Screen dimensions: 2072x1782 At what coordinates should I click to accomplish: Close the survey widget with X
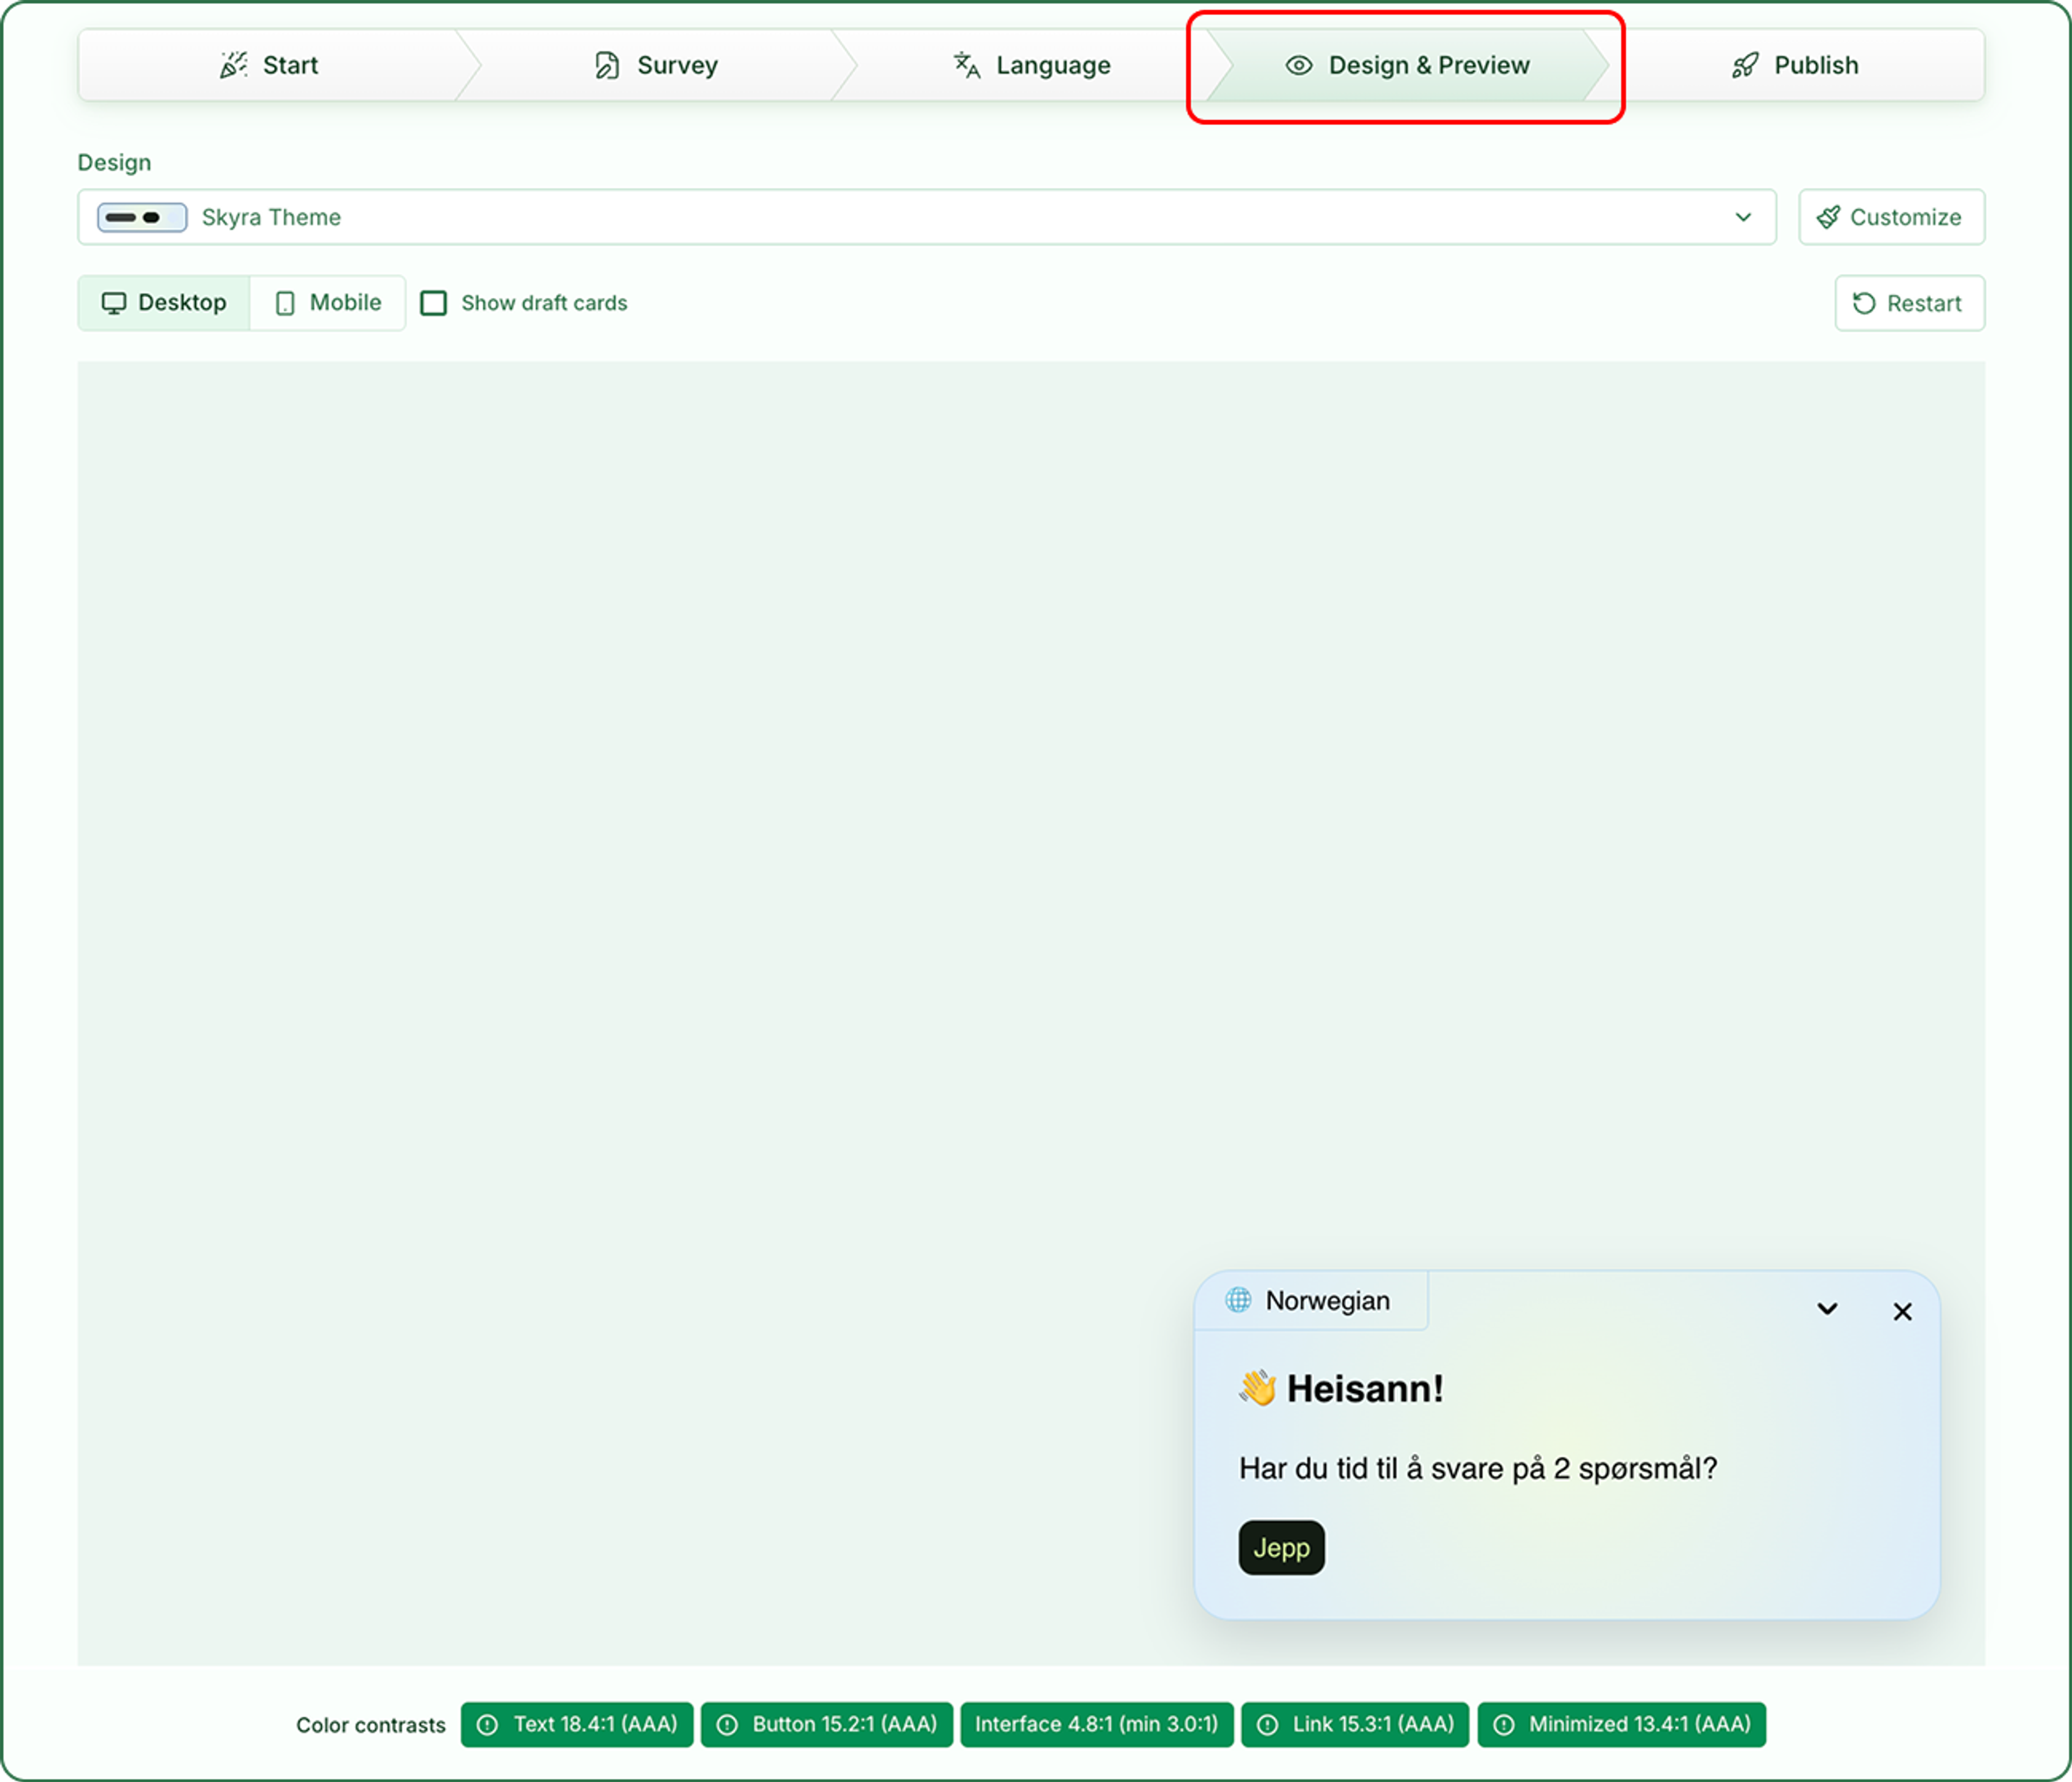point(1902,1311)
